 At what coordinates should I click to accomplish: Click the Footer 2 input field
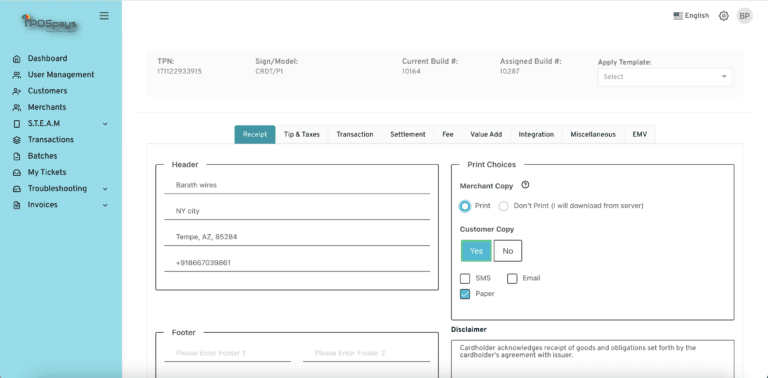(x=366, y=353)
